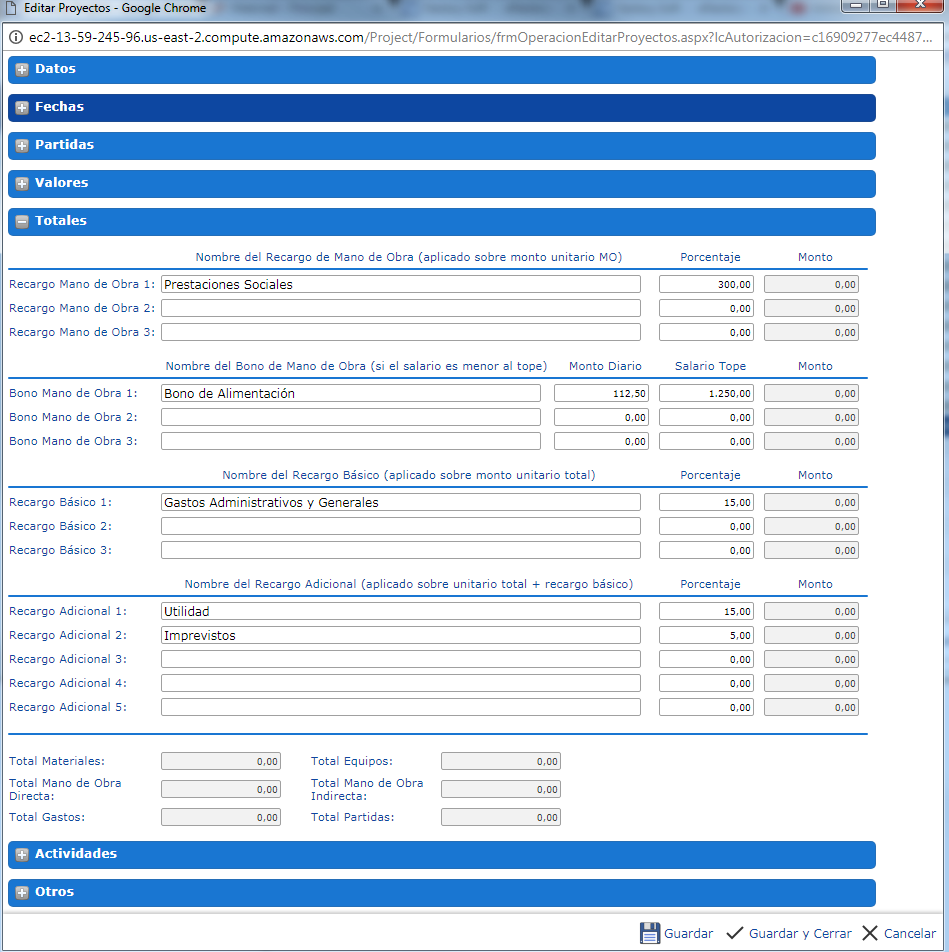Image resolution: width=949 pixels, height=952 pixels.
Task: Click the X icon next to Cancelar
Action: (869, 933)
